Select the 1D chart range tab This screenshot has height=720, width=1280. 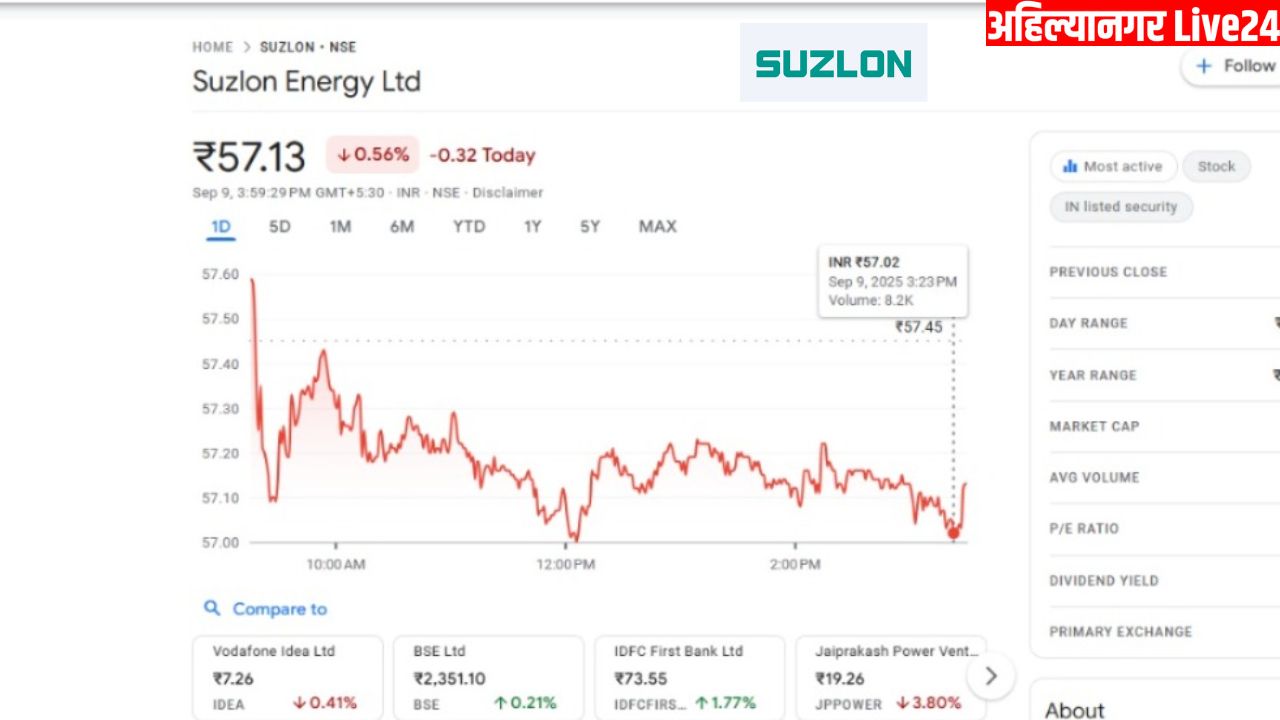[220, 227]
